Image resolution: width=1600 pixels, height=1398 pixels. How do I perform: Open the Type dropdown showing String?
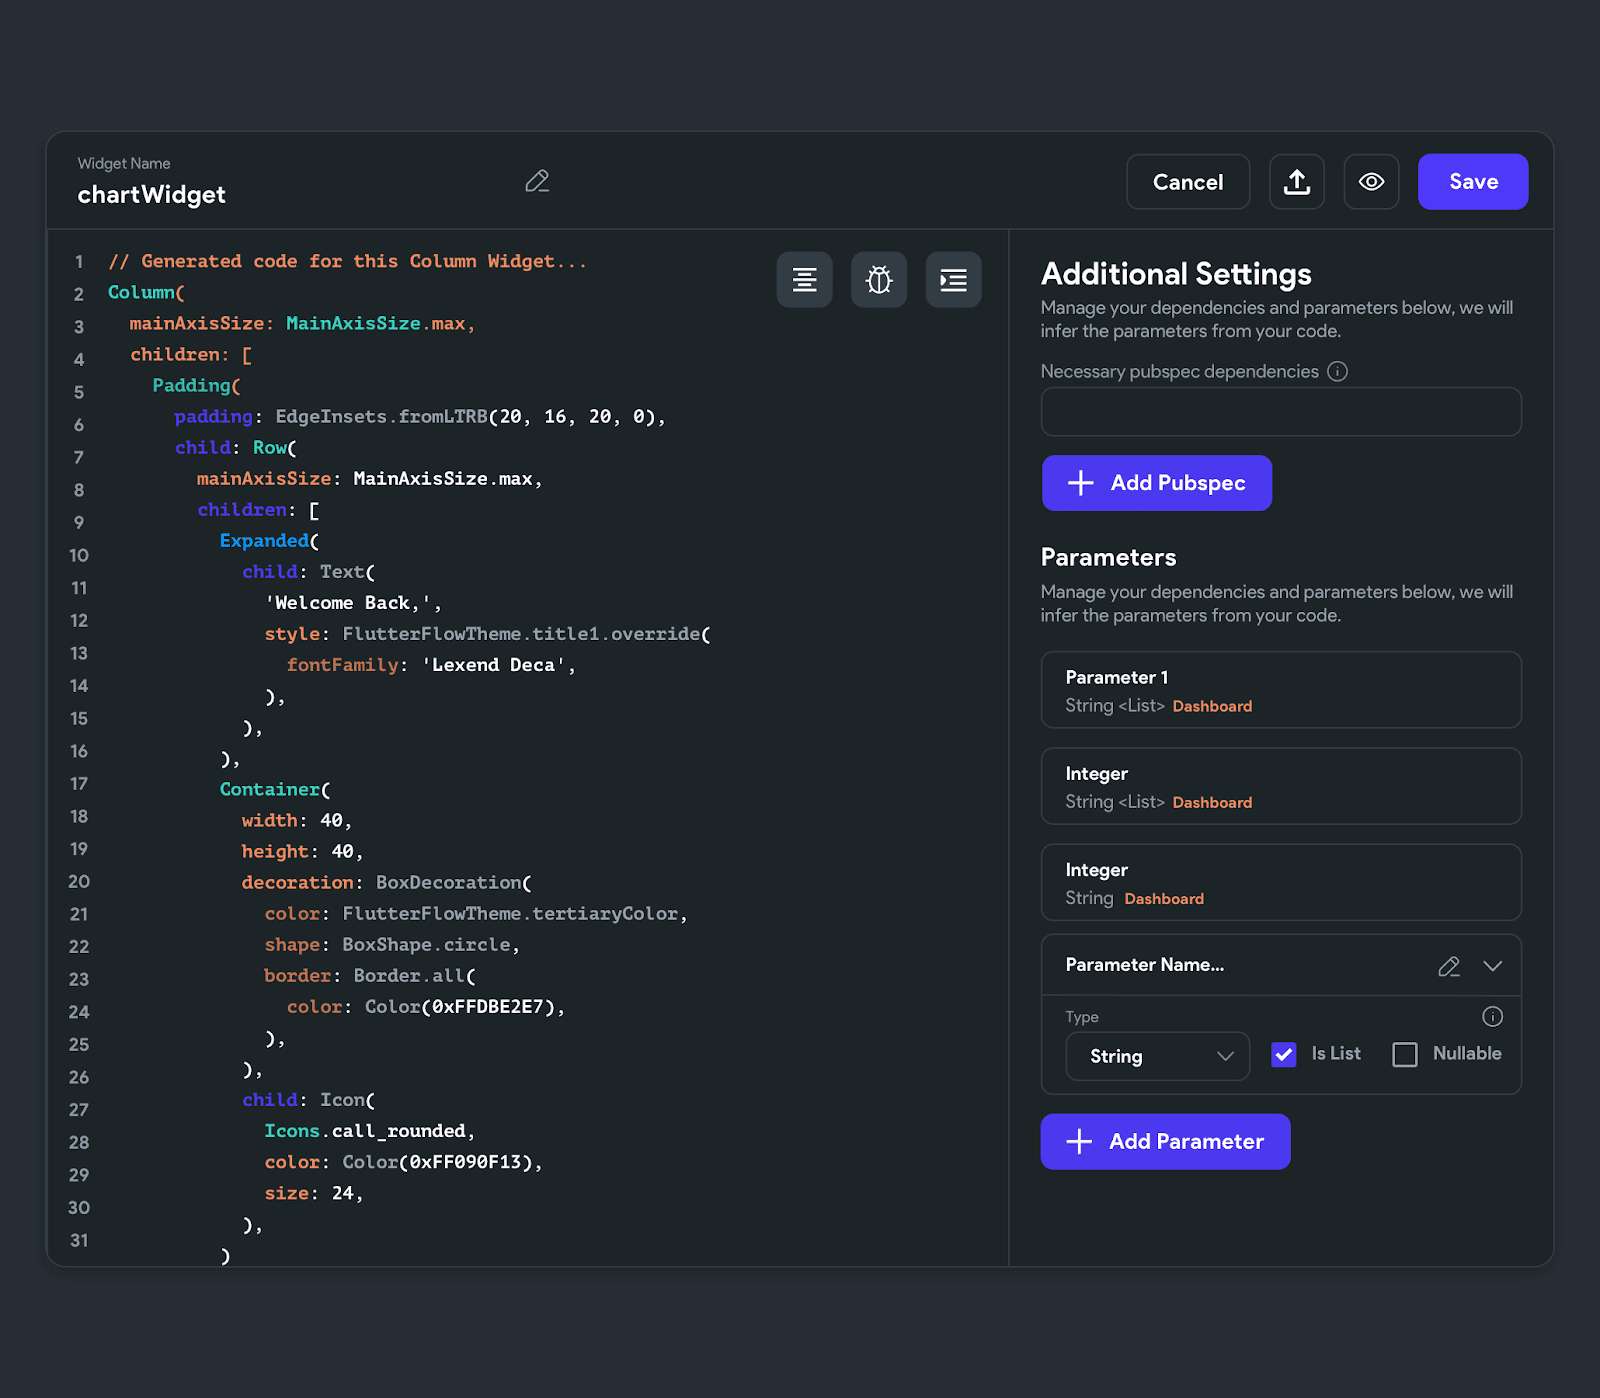point(1157,1056)
